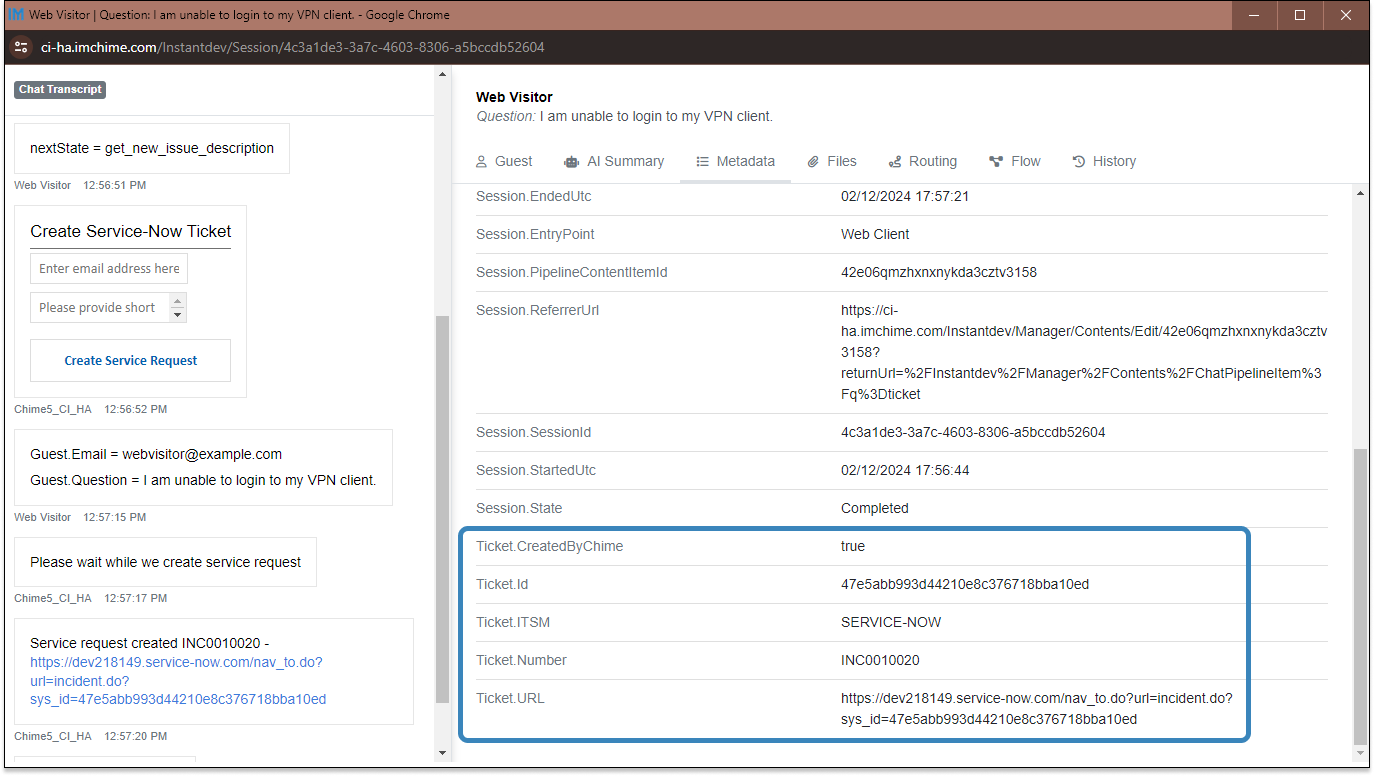Viewport: 1374px width, 776px height.
Task: Click the Ticket.URL label
Action: [510, 698]
